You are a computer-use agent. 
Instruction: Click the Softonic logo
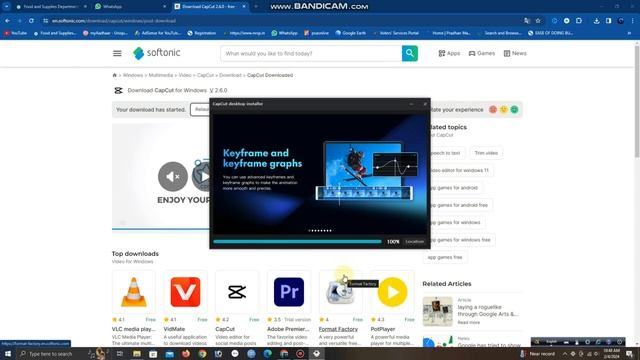click(x=156, y=53)
